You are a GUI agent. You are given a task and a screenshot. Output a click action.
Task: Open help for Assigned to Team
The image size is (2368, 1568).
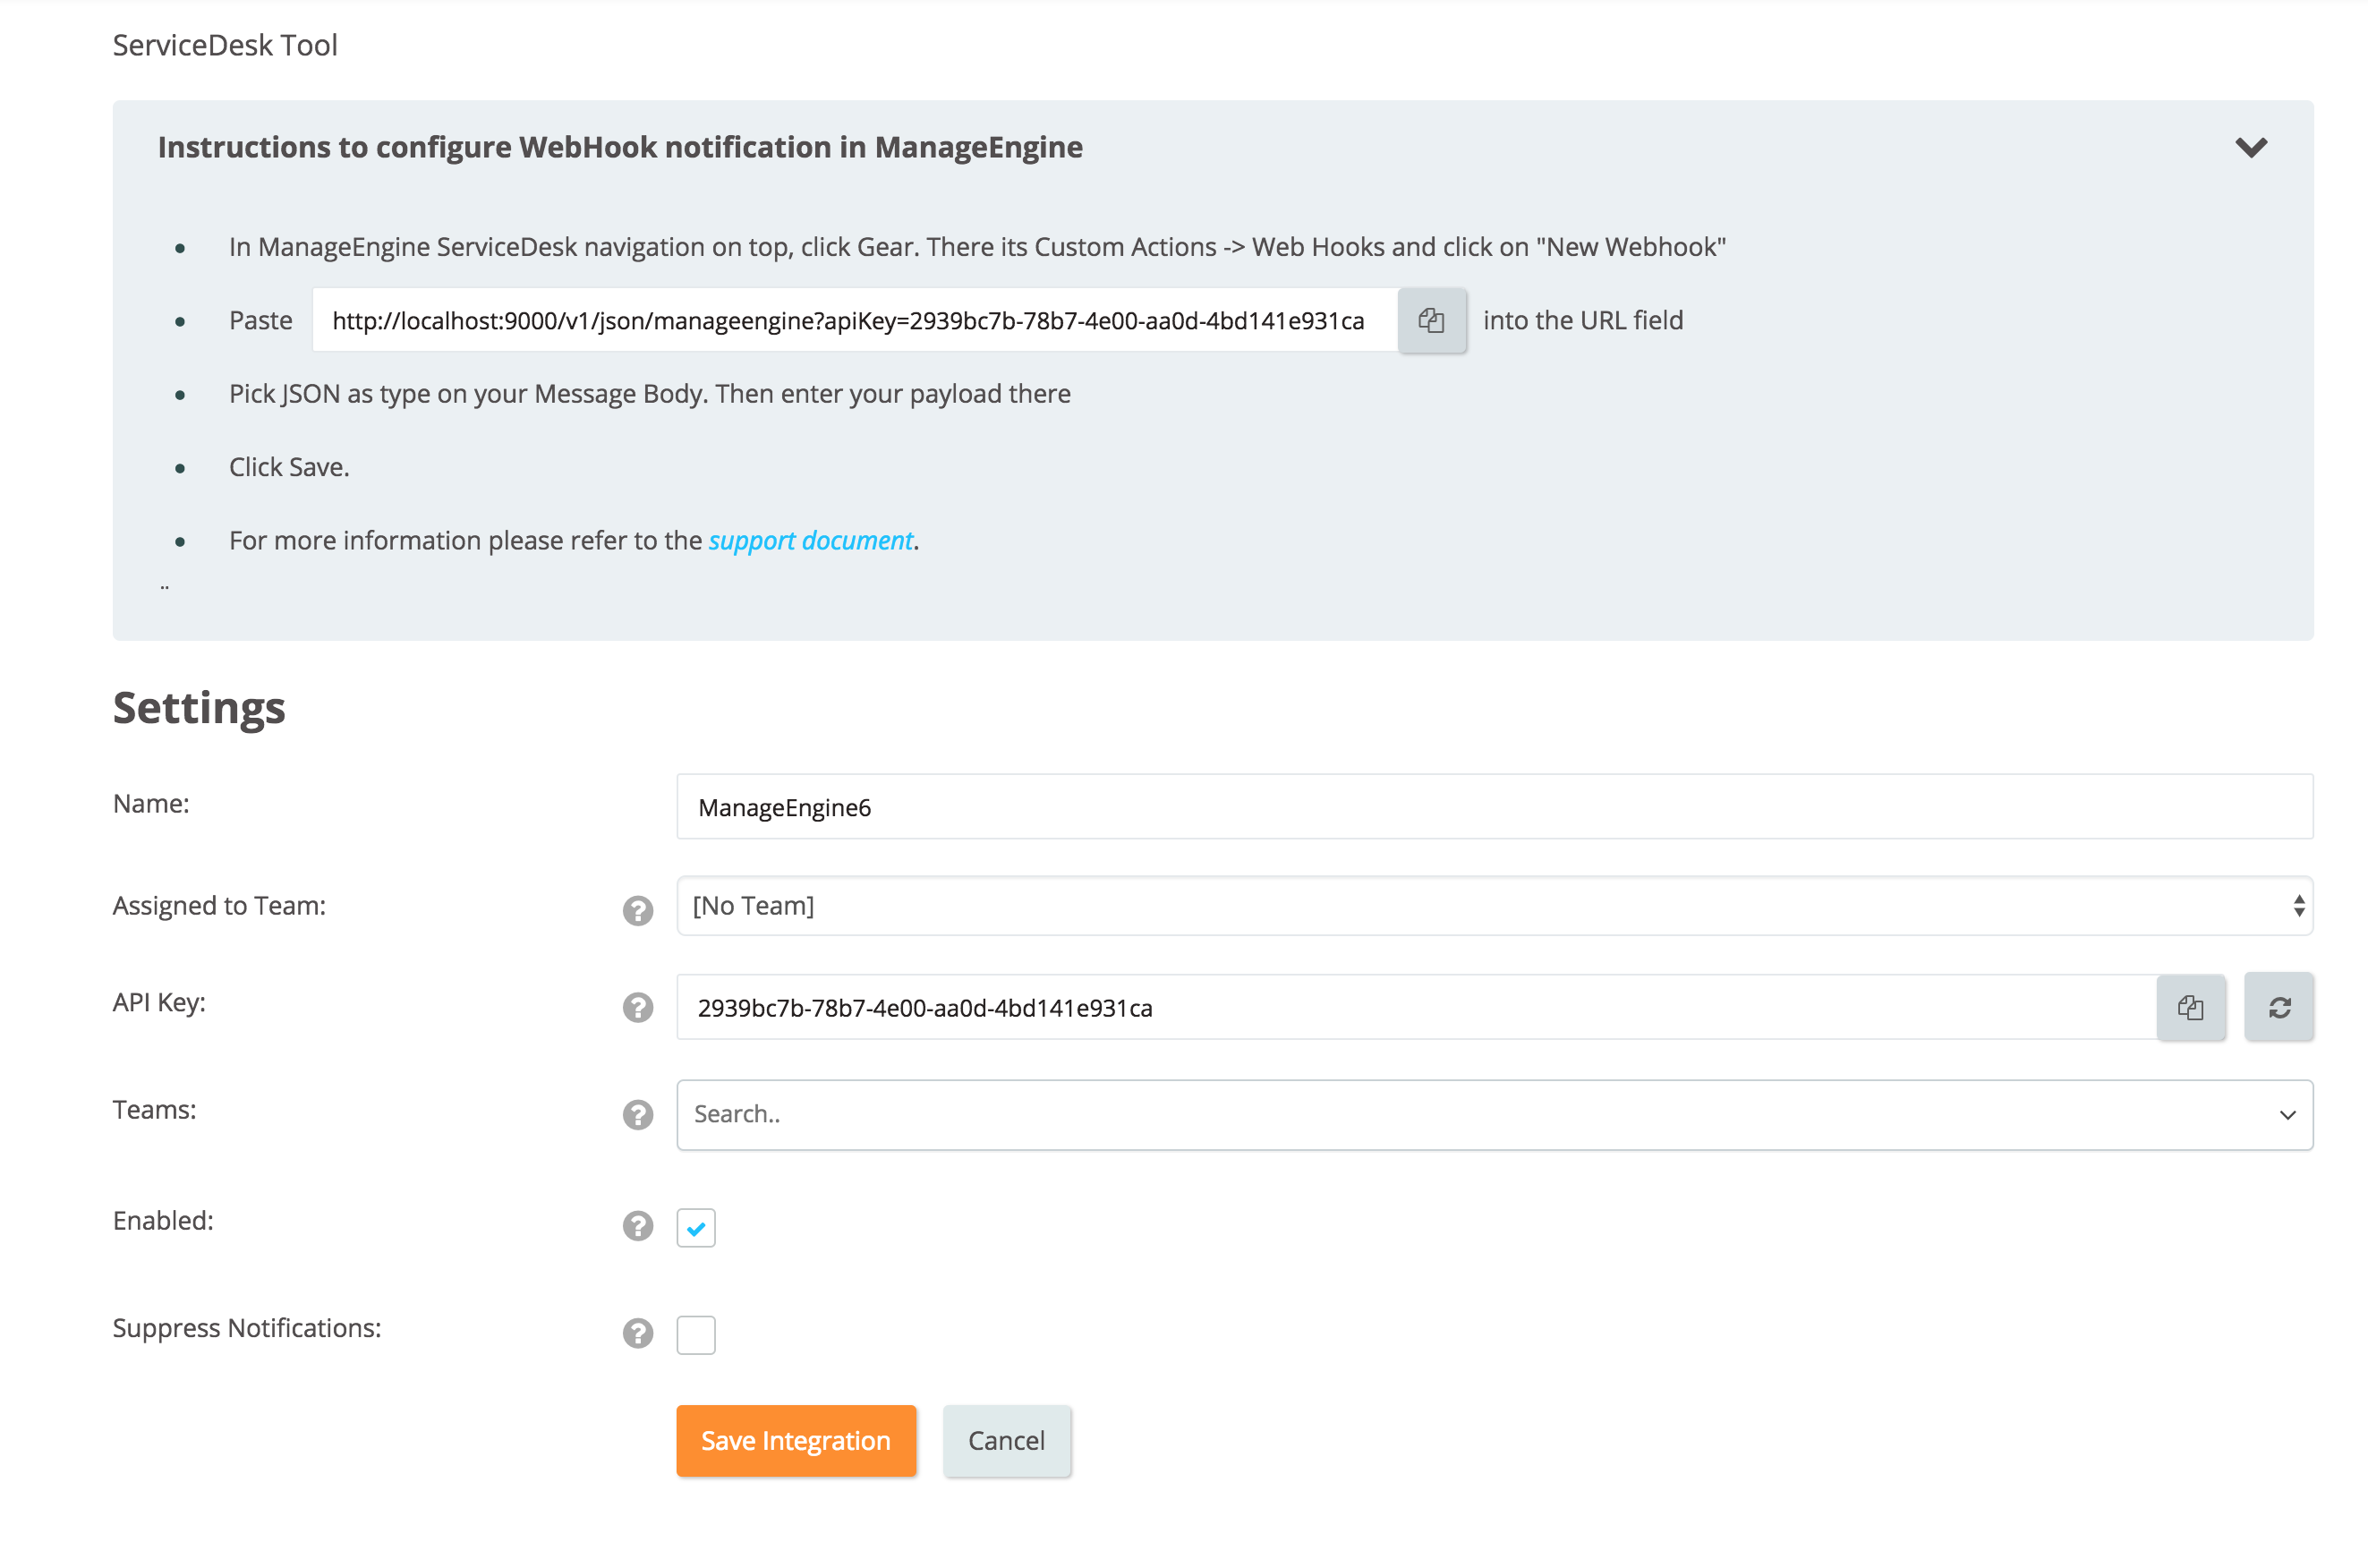coord(638,910)
